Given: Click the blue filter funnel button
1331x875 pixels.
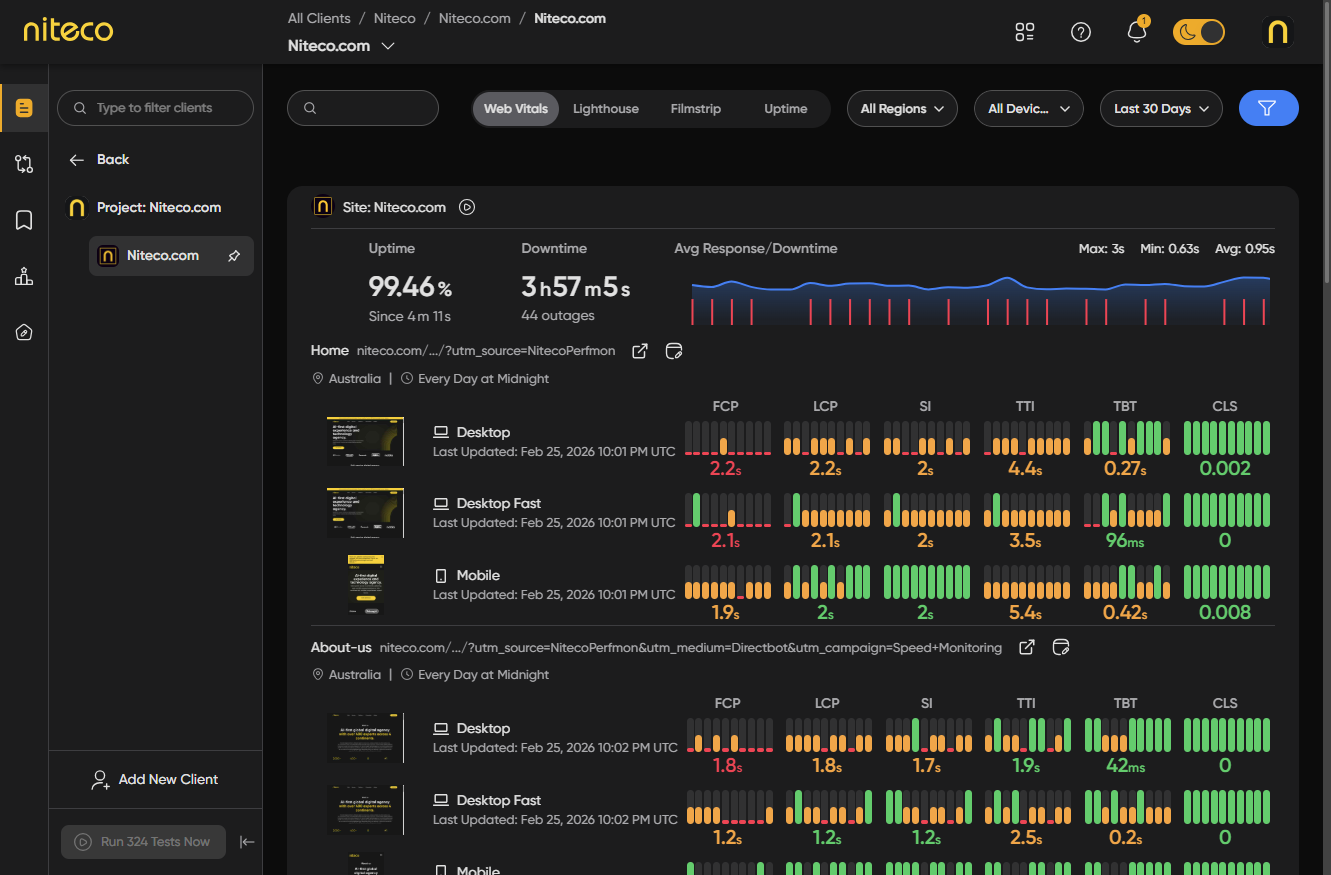Looking at the screenshot, I should coord(1268,108).
